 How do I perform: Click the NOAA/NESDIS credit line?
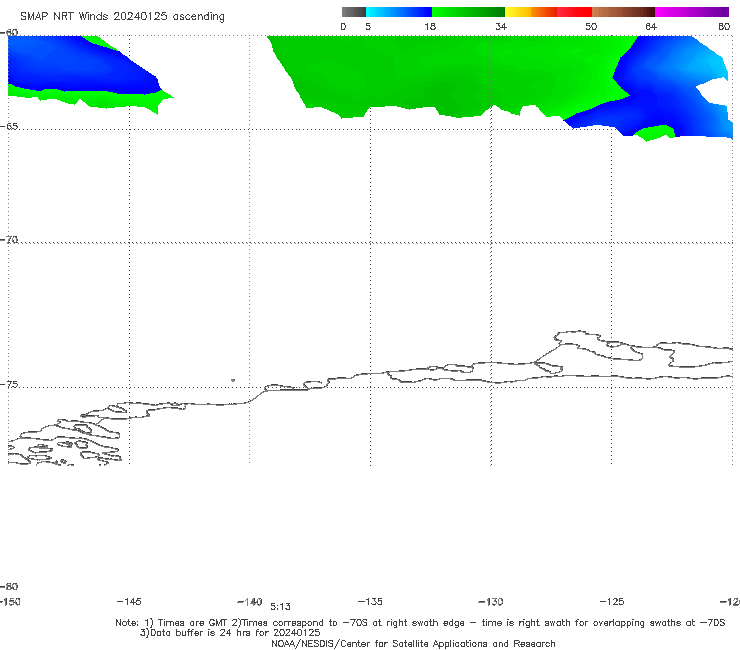[413, 643]
